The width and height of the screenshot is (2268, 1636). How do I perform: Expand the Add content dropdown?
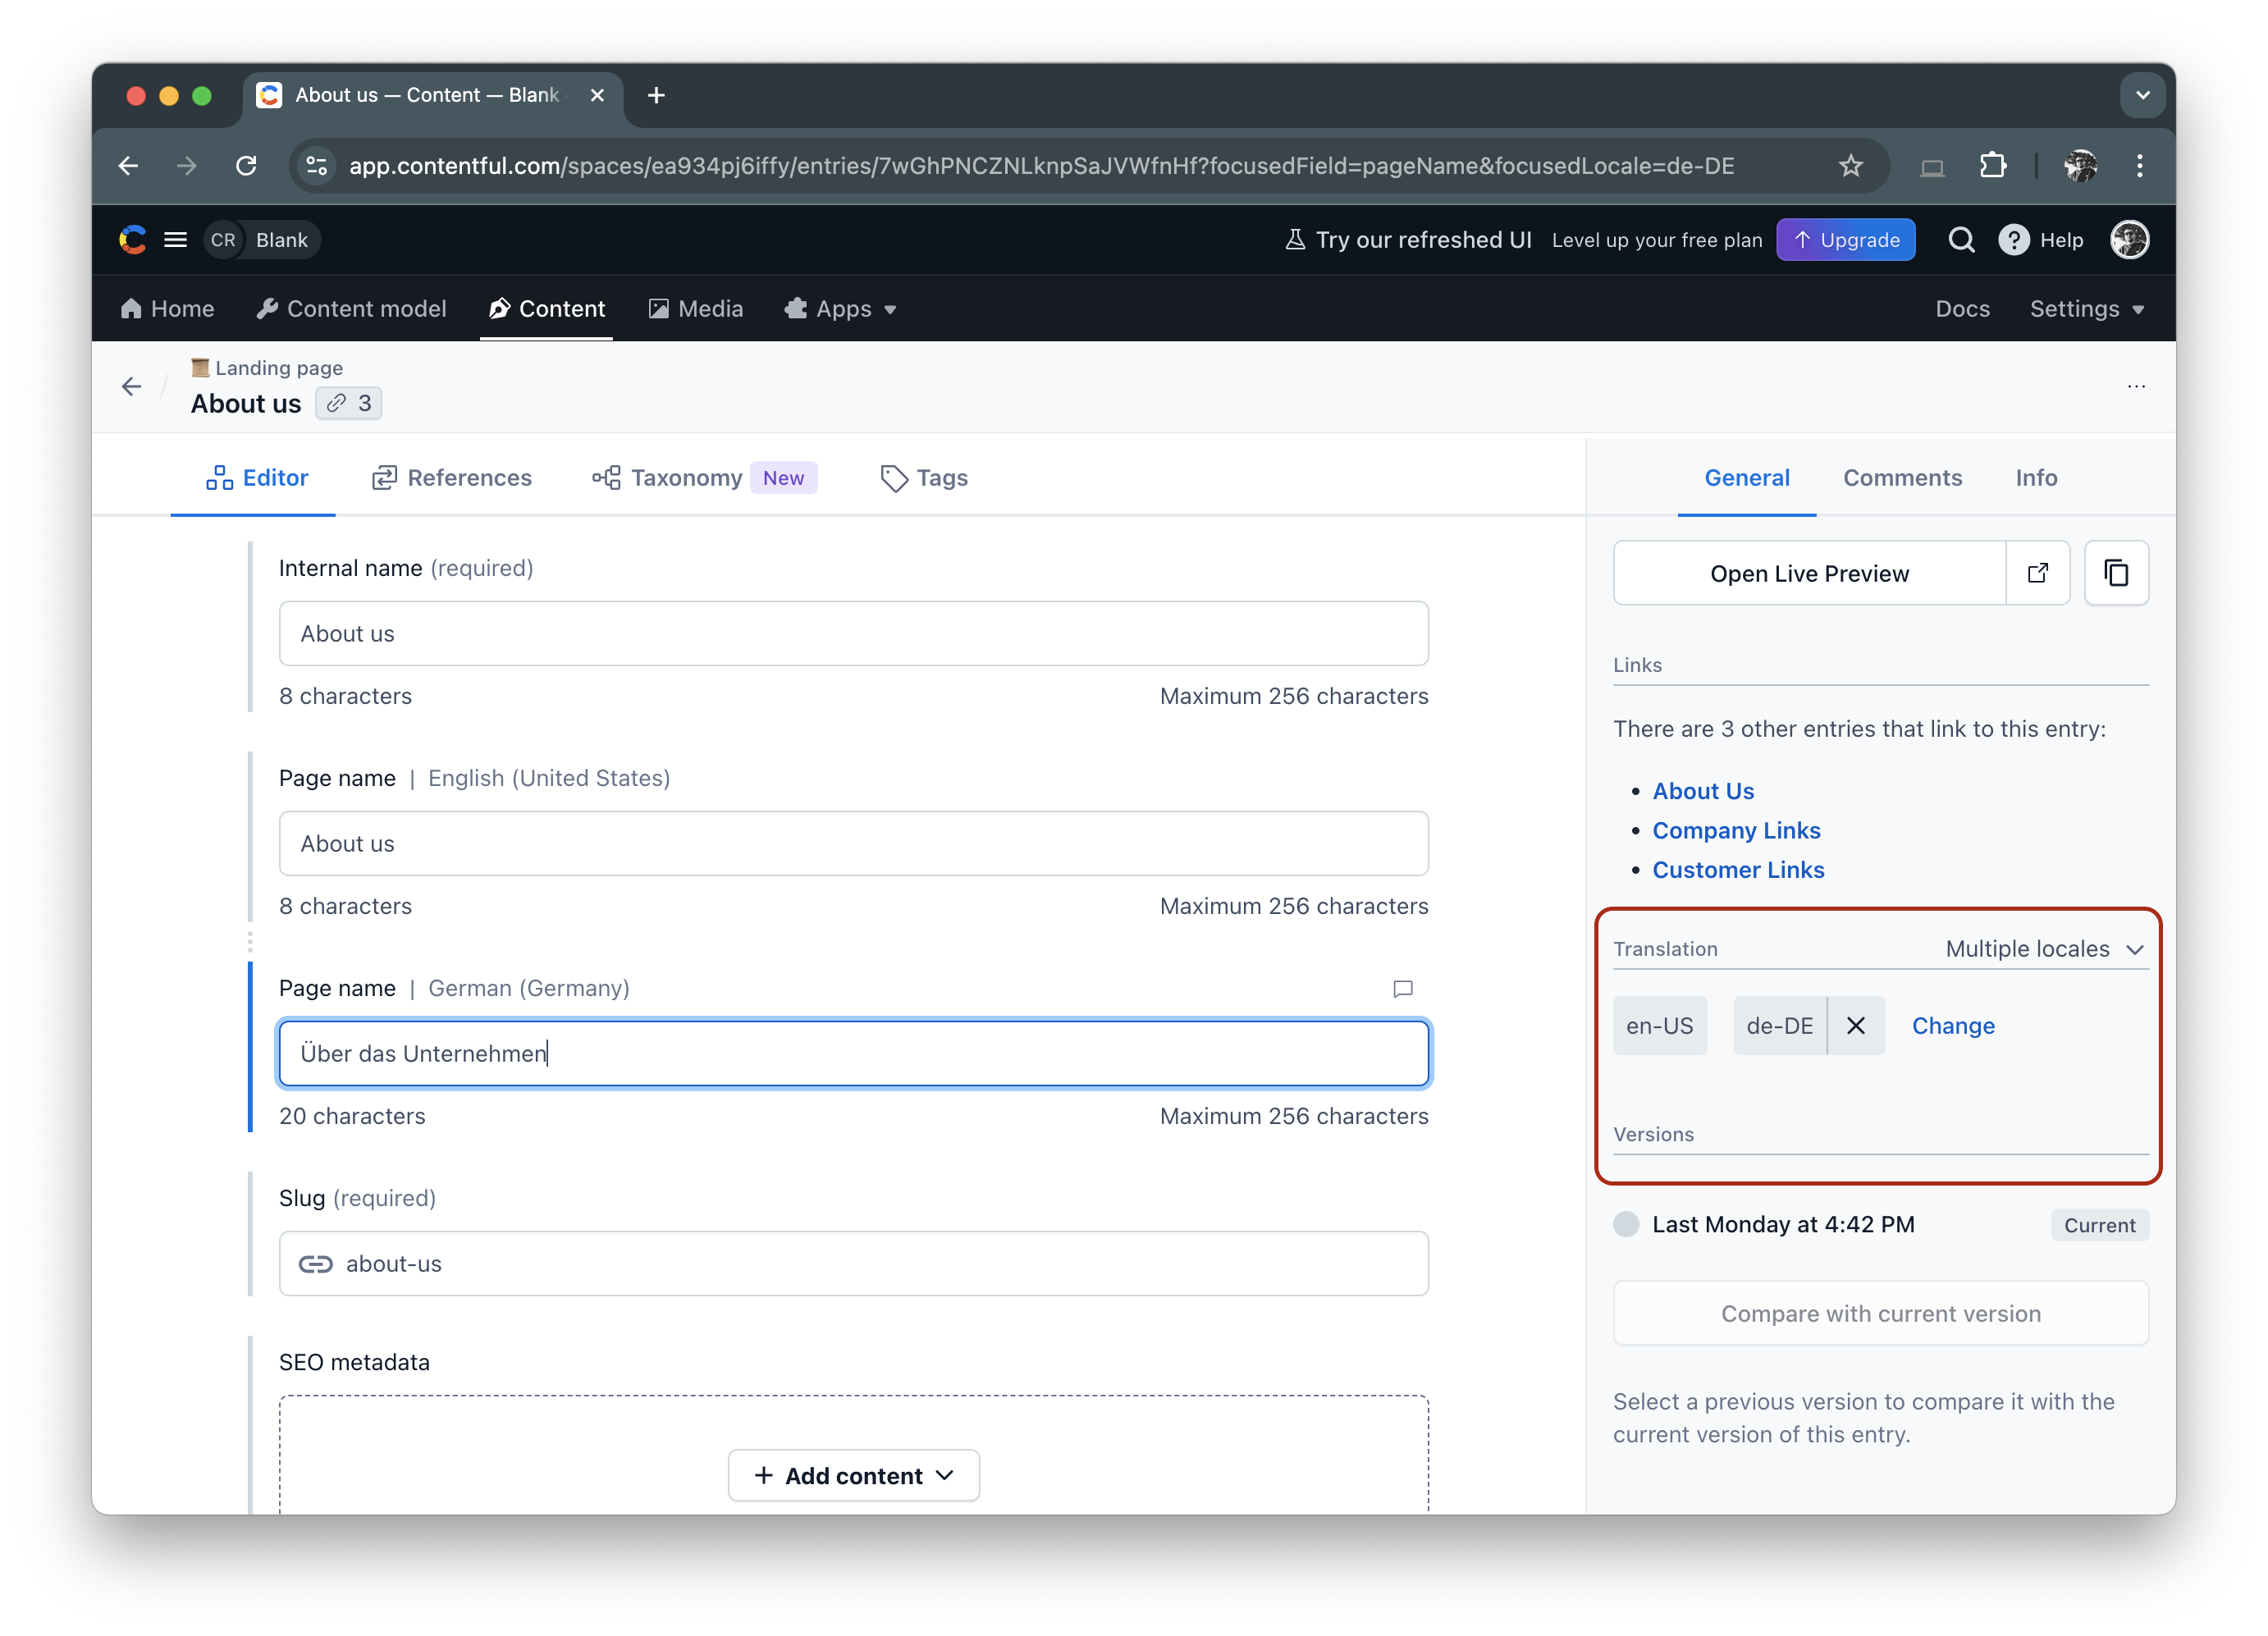(853, 1475)
